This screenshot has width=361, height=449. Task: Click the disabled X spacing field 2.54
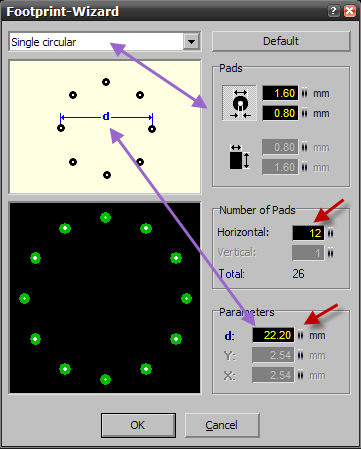273,375
